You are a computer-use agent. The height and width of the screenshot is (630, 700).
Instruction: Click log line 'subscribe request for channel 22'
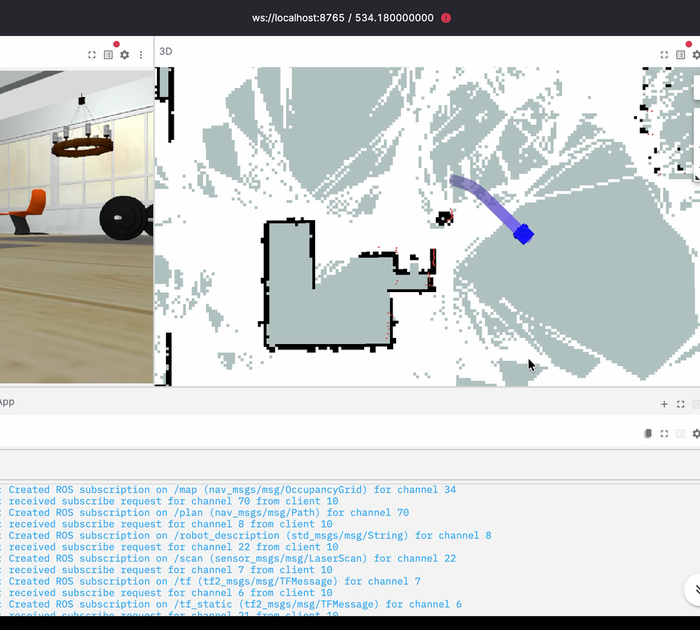[x=169, y=547]
